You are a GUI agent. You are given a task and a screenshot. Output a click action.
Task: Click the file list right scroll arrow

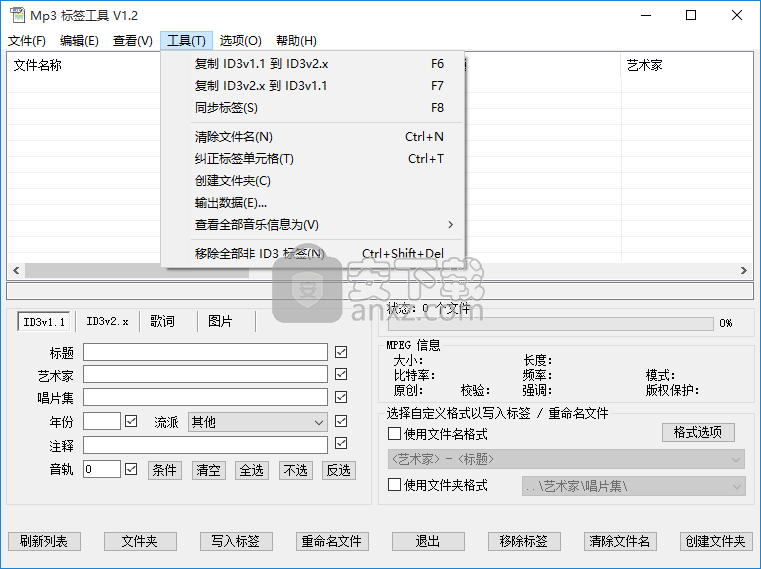(x=744, y=270)
